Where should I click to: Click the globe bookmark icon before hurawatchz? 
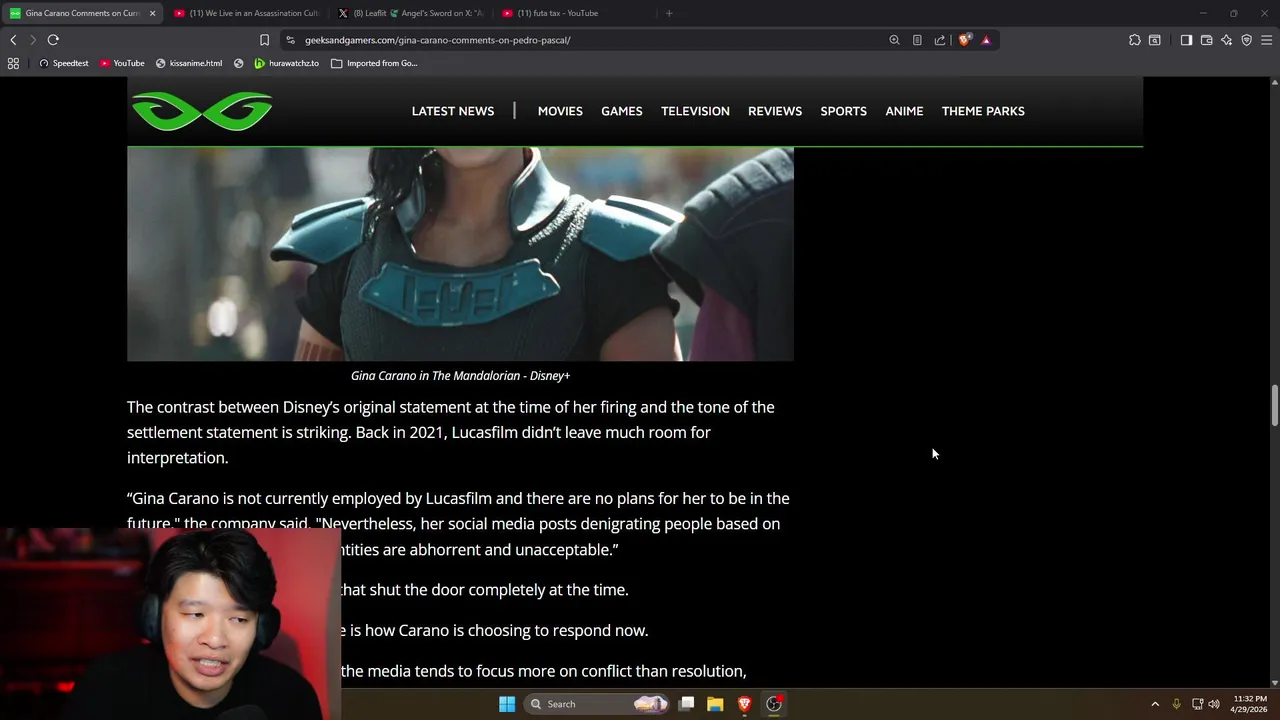[x=239, y=63]
